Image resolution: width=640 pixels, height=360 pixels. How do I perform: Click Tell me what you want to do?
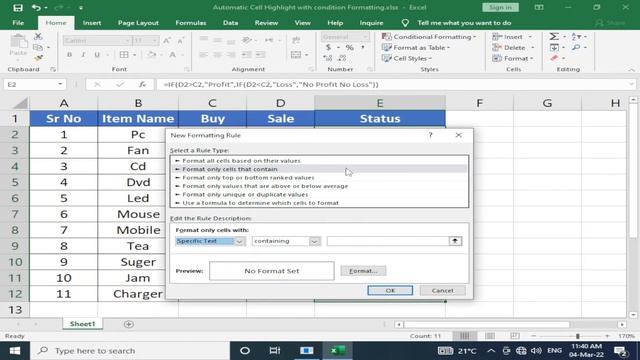[x=464, y=23]
